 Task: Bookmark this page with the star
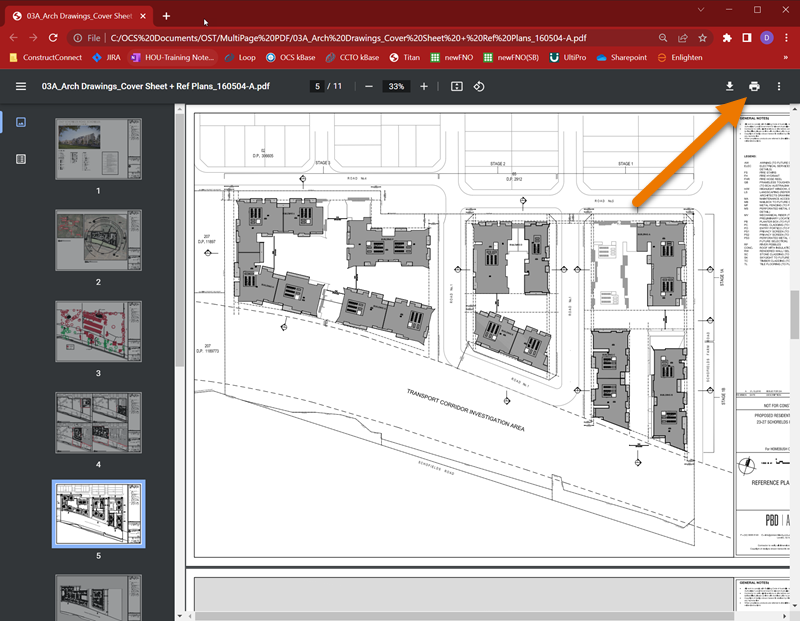click(x=703, y=38)
